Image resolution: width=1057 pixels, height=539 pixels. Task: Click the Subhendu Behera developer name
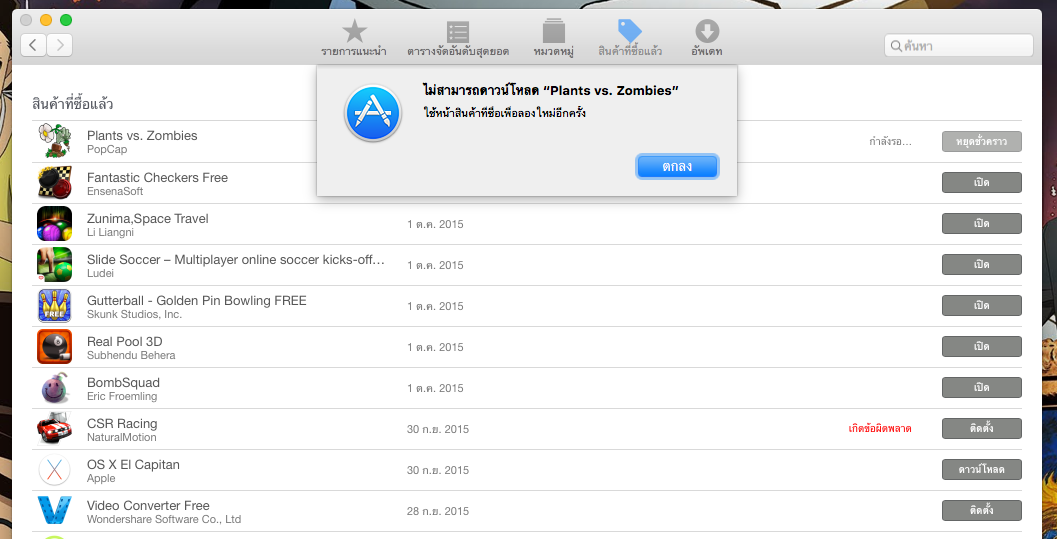click(x=131, y=355)
